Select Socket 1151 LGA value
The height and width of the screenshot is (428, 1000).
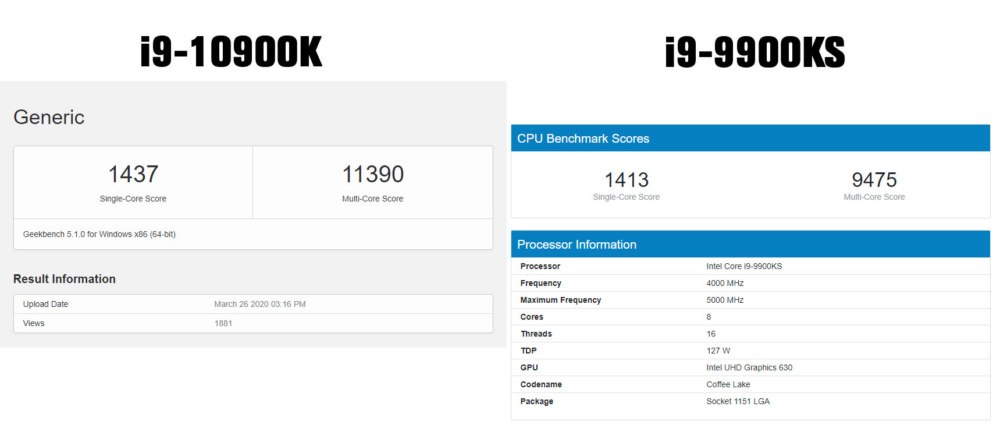[738, 401]
